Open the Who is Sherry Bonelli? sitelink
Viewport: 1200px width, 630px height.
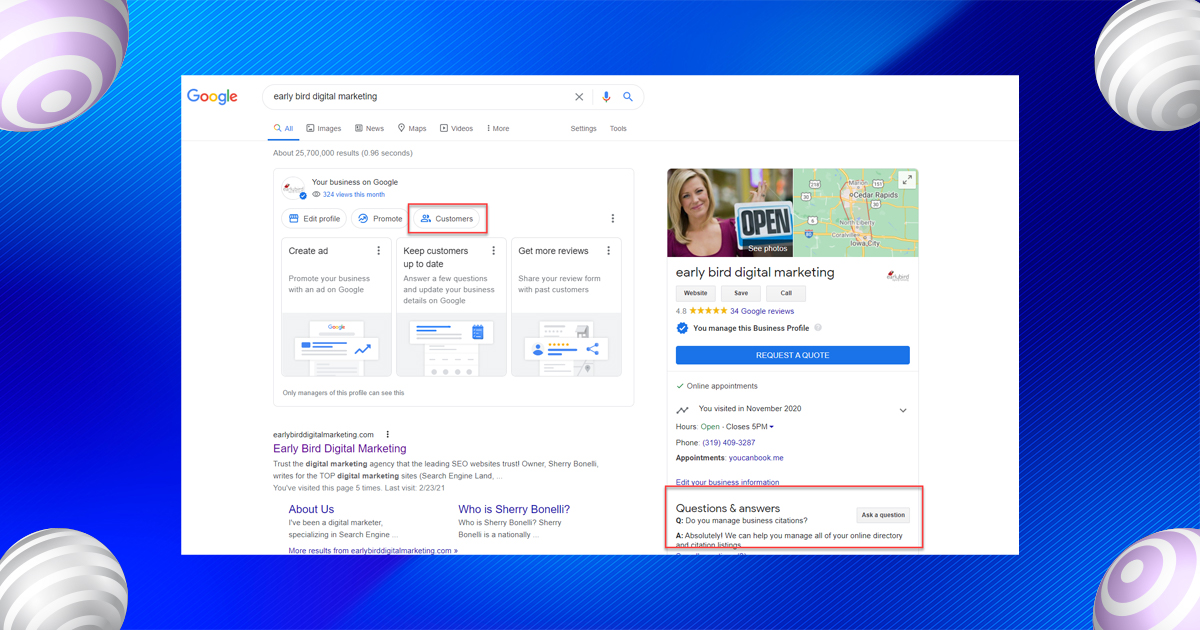[x=514, y=509]
